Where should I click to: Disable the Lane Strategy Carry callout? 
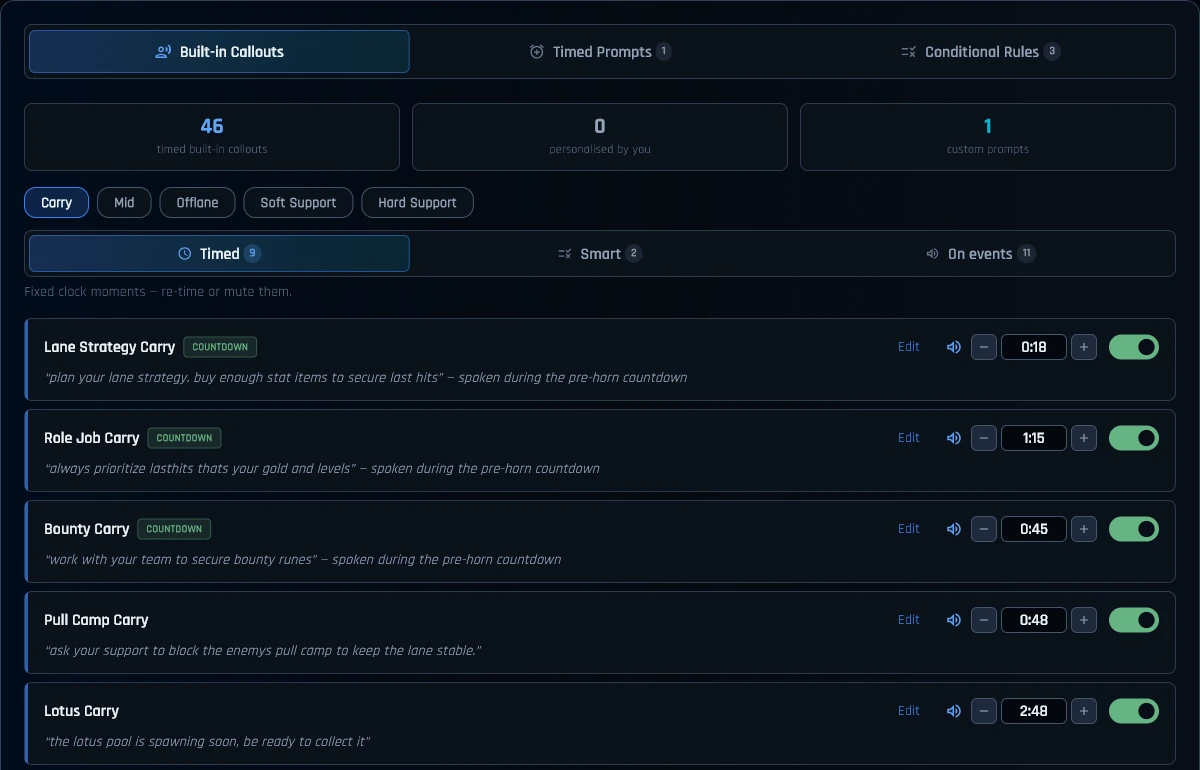tap(1134, 347)
